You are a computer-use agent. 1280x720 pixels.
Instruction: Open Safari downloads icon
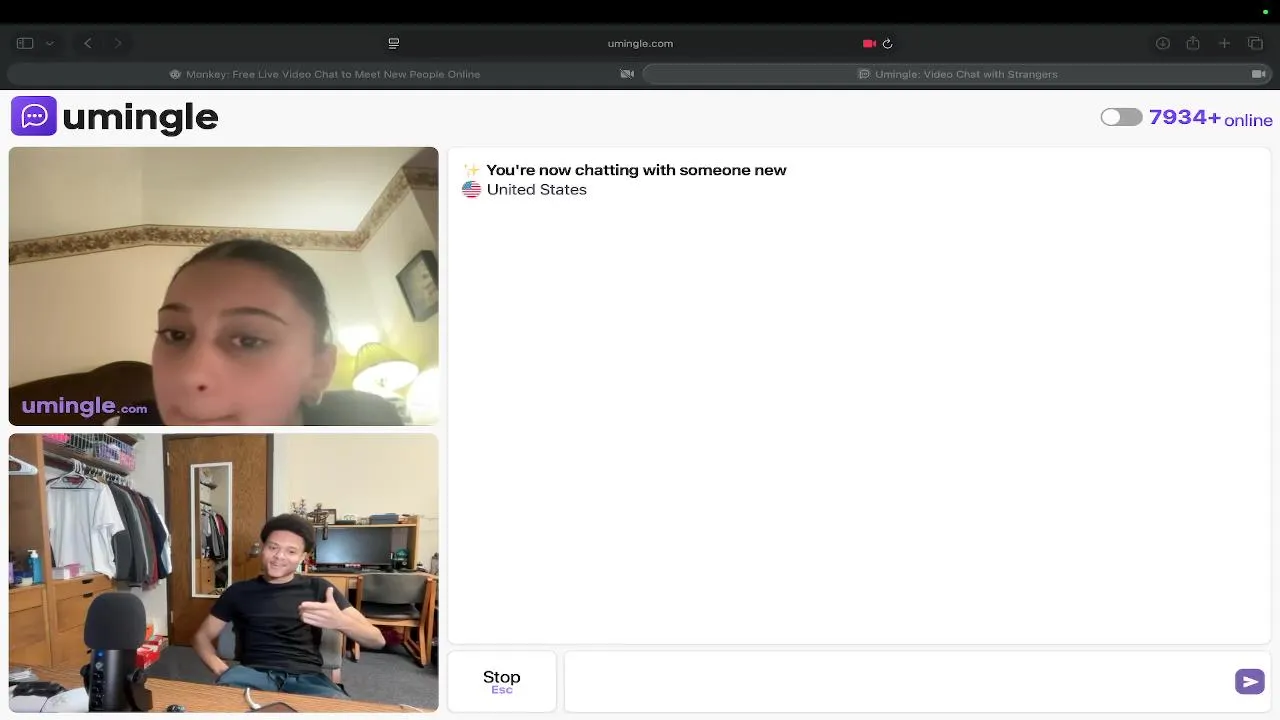click(x=1163, y=43)
